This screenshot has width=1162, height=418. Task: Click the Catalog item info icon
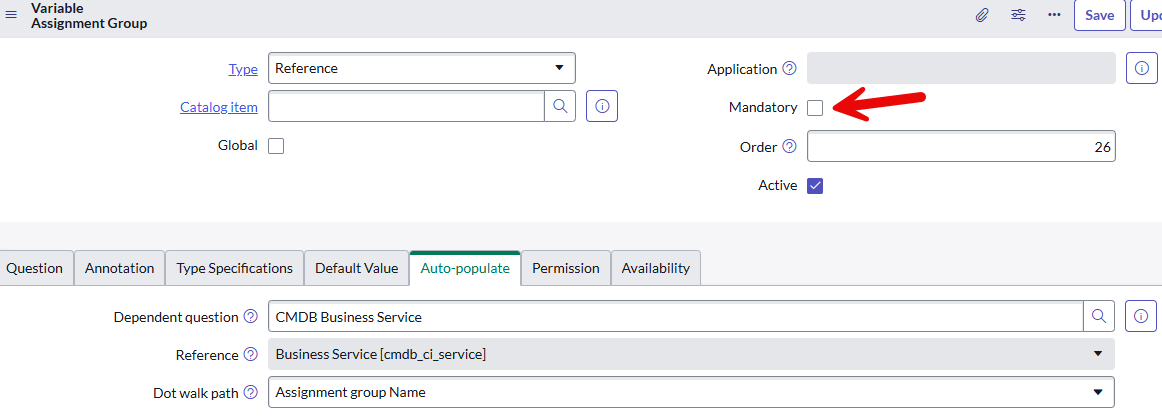pyautogui.click(x=602, y=107)
